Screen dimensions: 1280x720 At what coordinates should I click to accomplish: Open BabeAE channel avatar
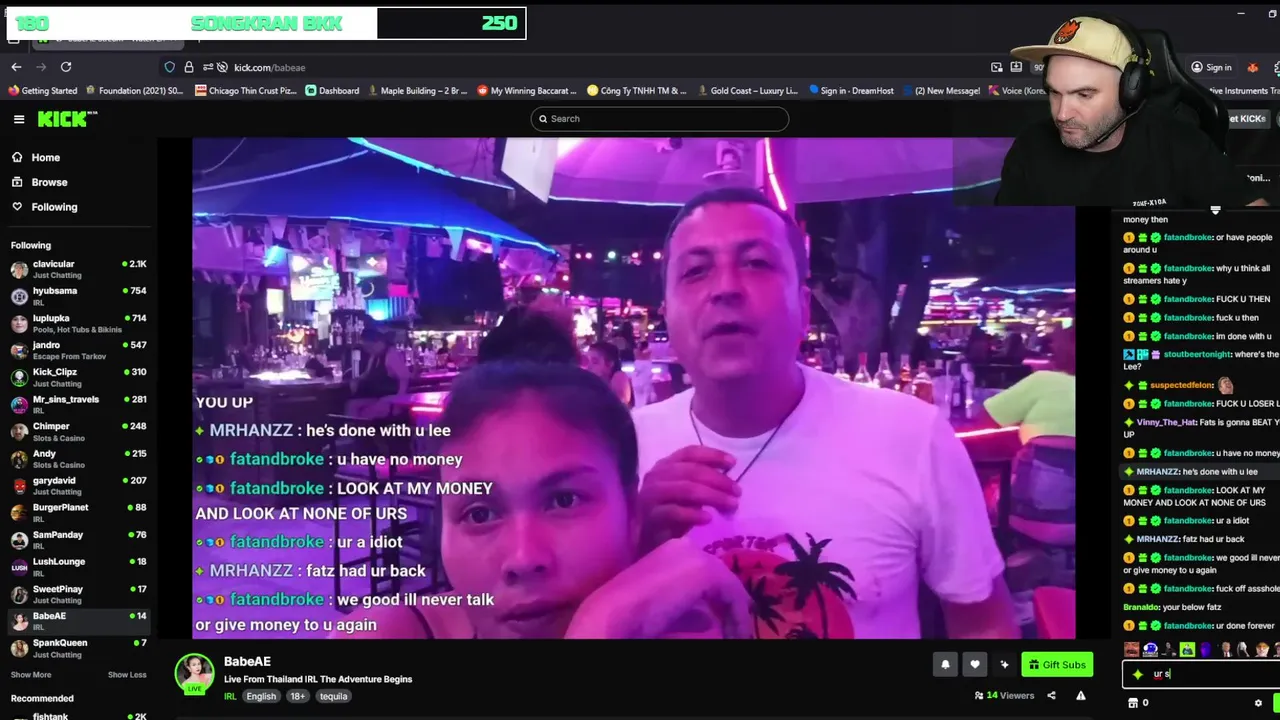coord(194,674)
